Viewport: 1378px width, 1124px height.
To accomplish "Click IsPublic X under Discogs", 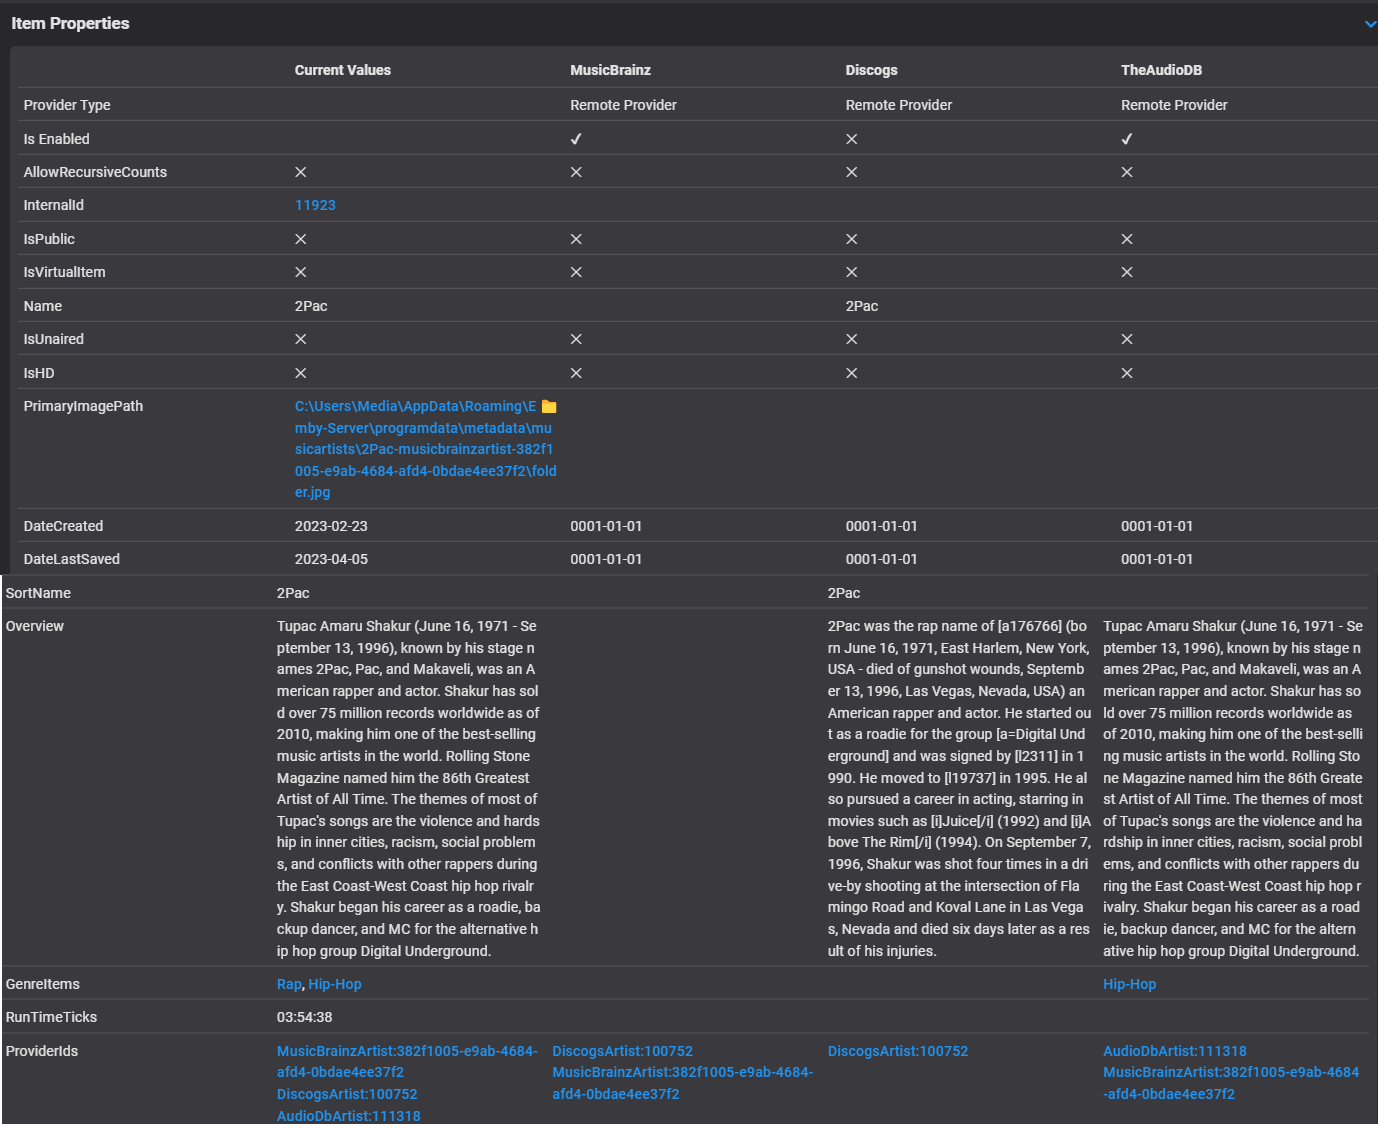I will [x=852, y=239].
